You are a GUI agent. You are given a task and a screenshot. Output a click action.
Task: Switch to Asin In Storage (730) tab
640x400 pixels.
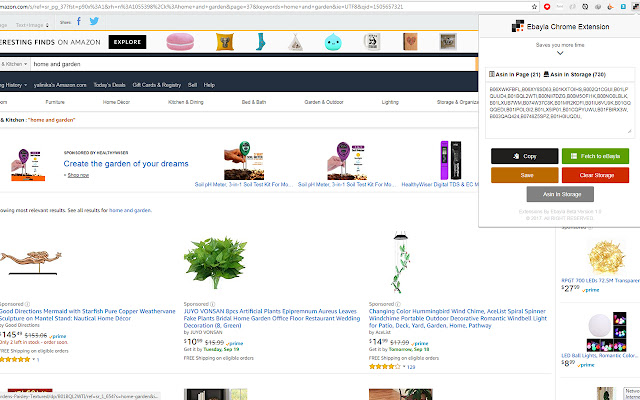(x=575, y=74)
